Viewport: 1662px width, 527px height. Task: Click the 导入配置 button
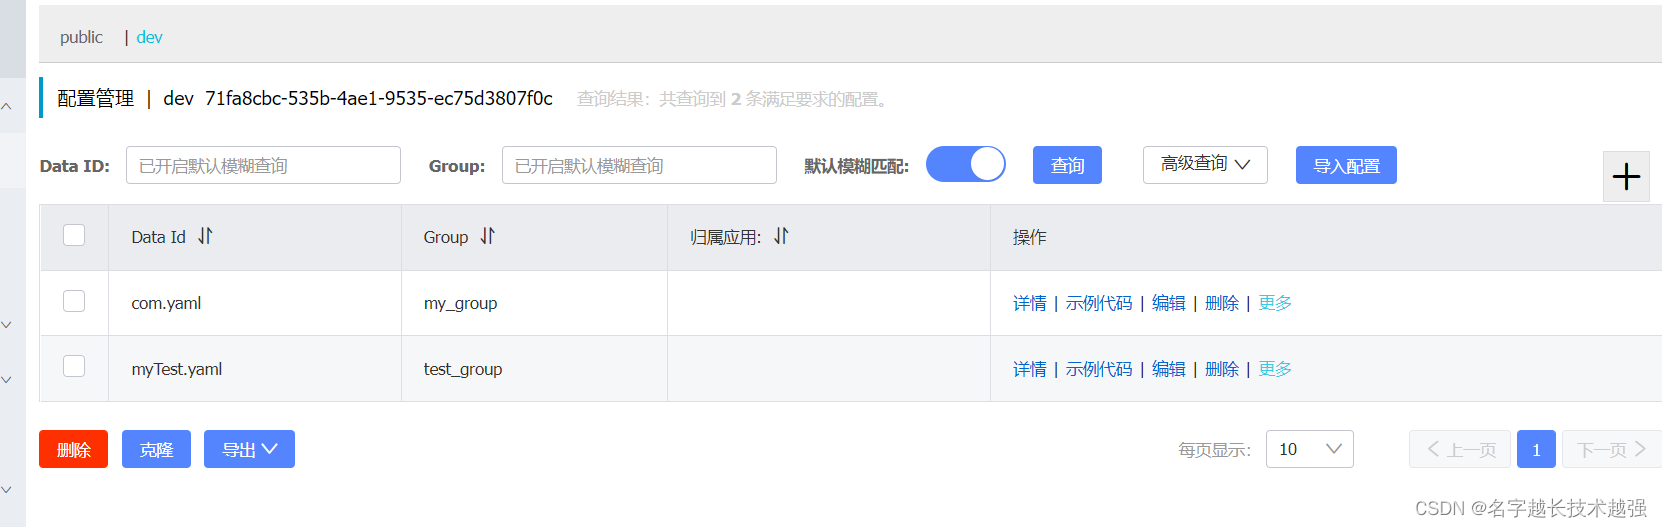click(1346, 165)
